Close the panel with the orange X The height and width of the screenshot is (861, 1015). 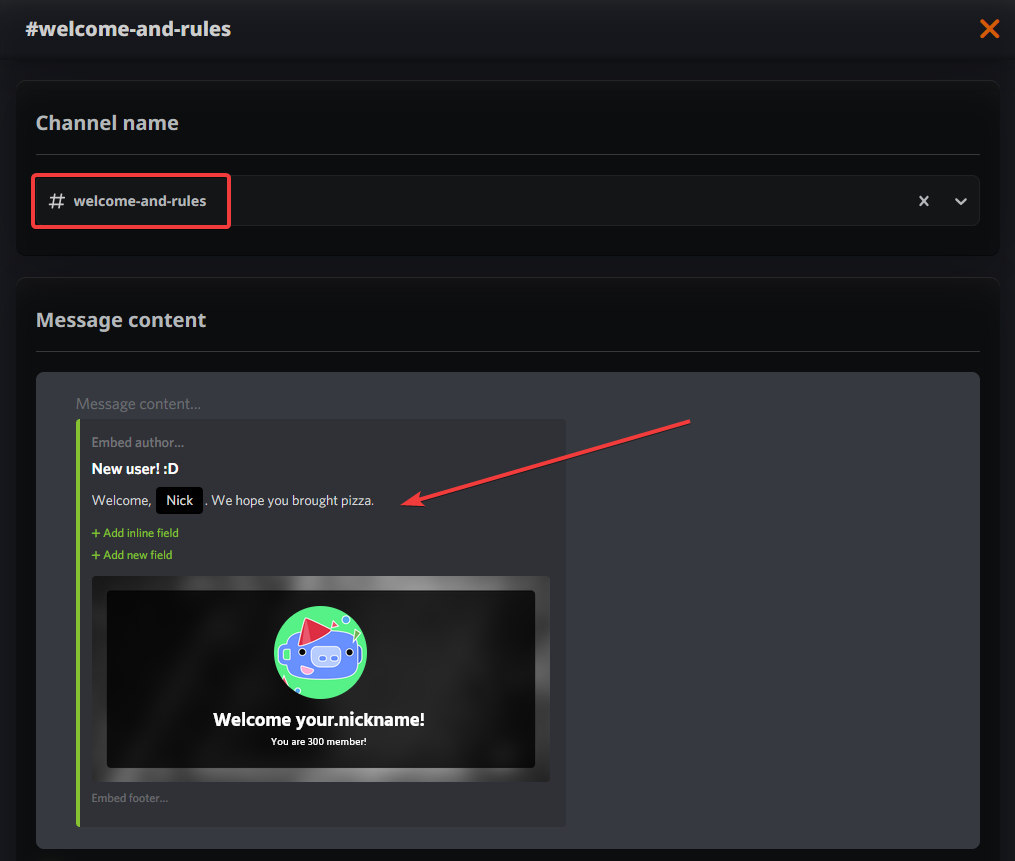click(x=989, y=28)
